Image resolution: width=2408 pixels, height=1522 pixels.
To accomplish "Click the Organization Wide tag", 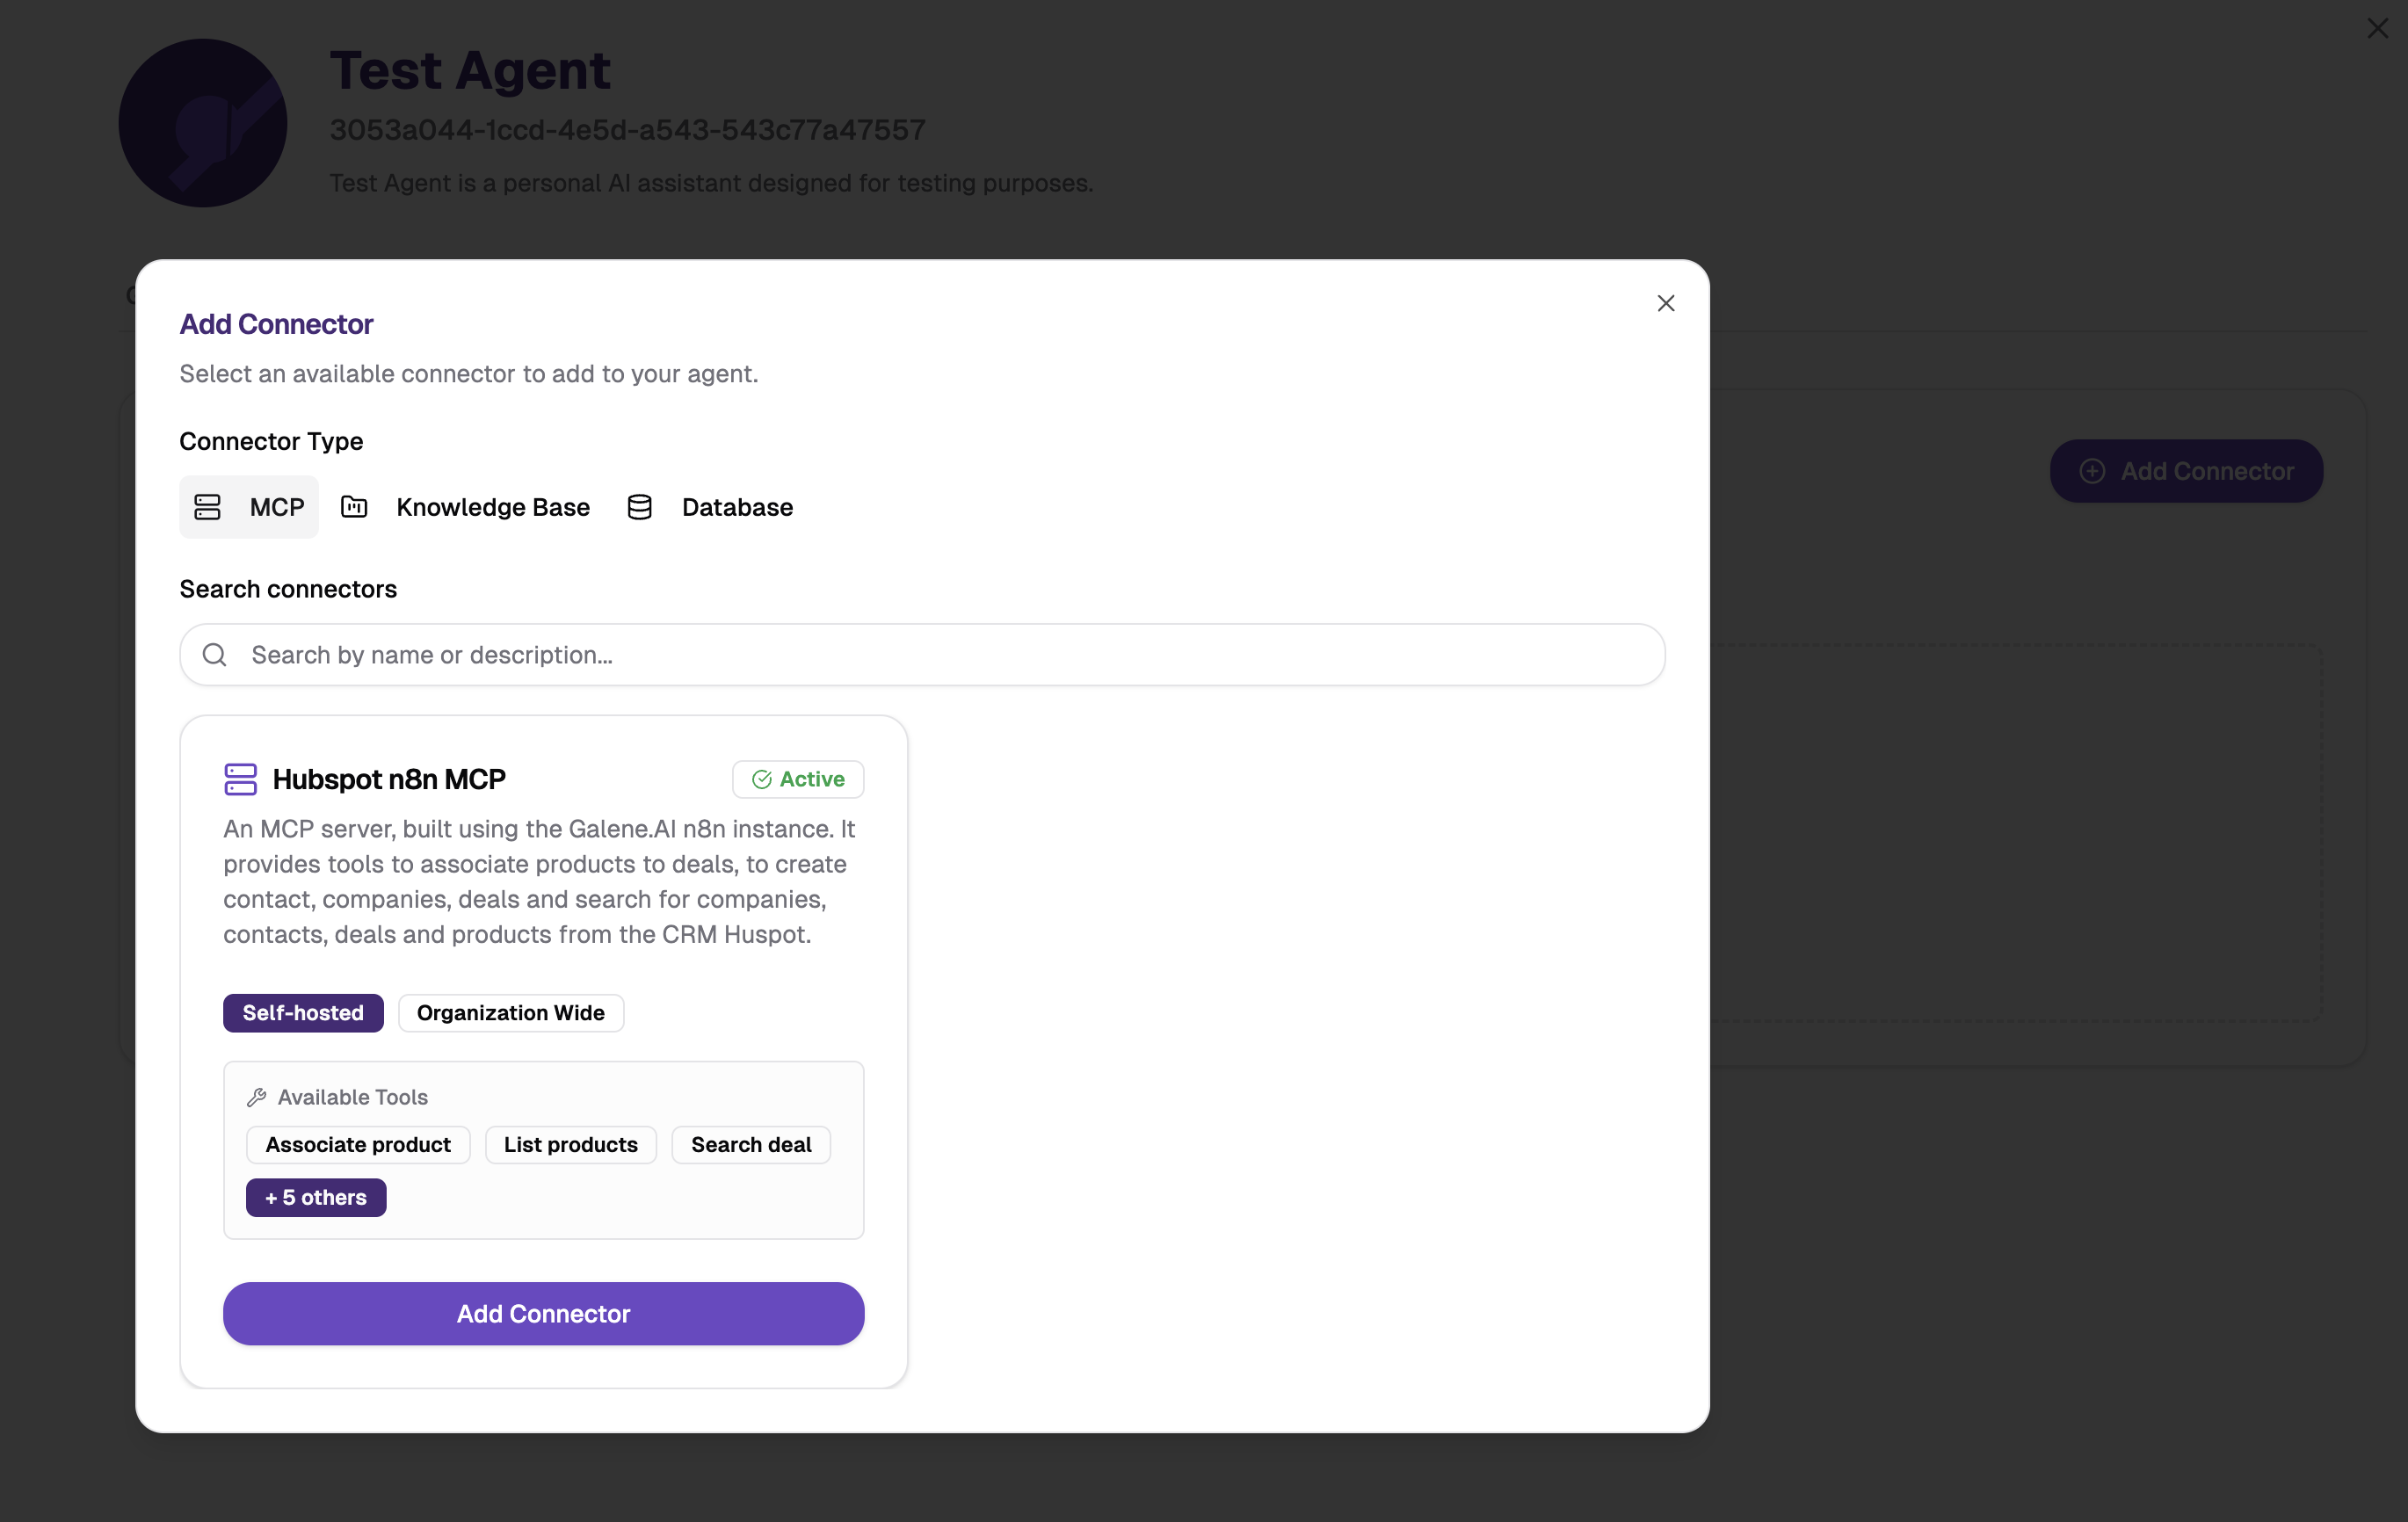I will tap(511, 1012).
